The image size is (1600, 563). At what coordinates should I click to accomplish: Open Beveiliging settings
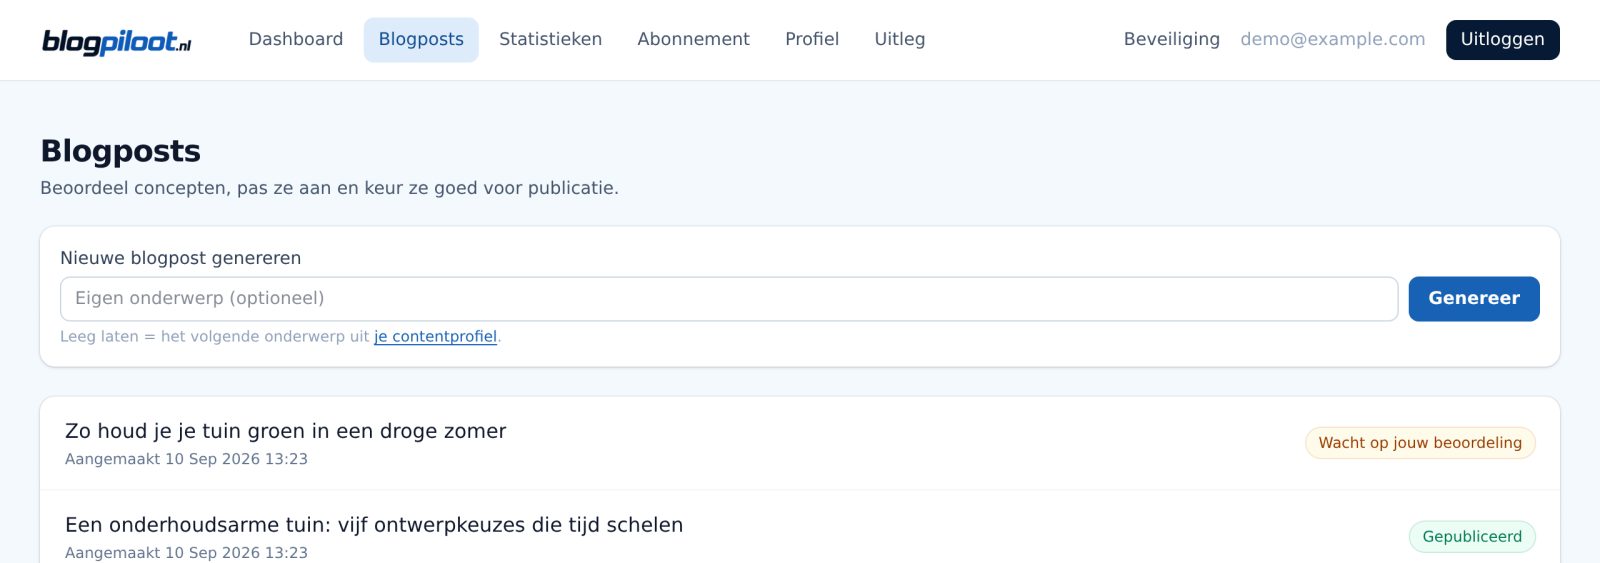(x=1172, y=40)
